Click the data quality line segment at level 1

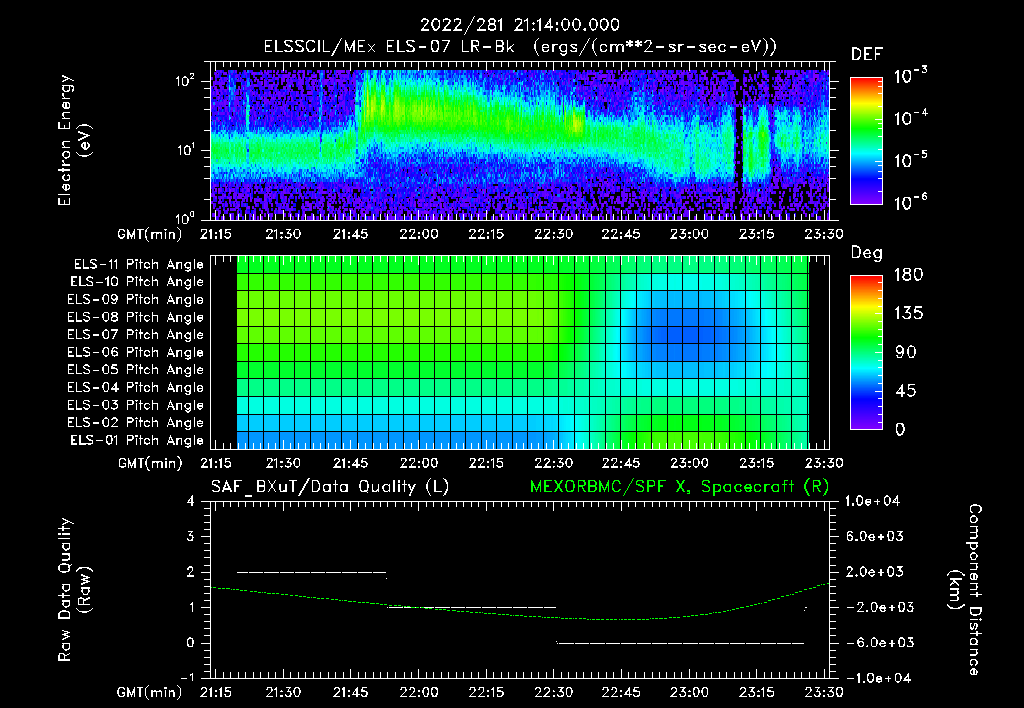(x=472, y=607)
